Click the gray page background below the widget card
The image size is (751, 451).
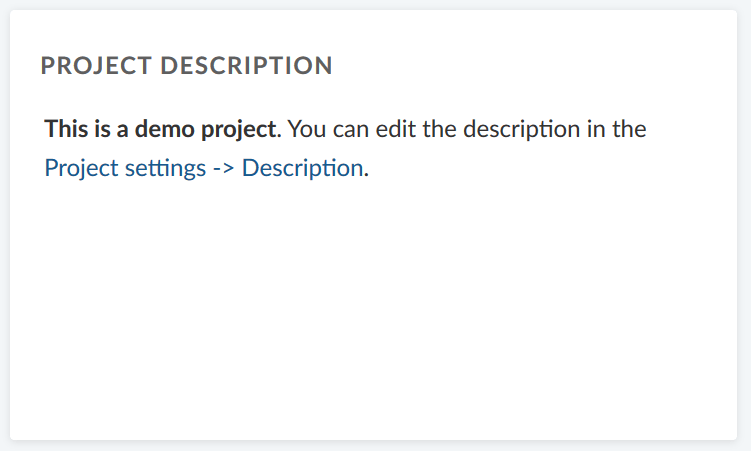[375, 446]
